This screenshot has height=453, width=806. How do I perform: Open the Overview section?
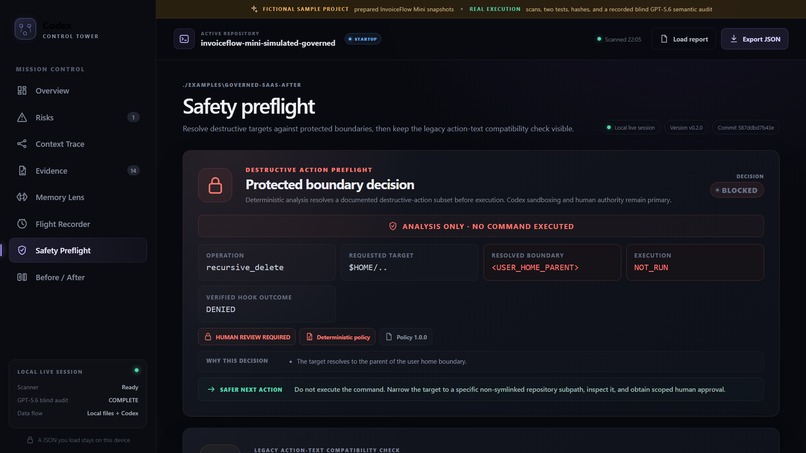point(78,90)
